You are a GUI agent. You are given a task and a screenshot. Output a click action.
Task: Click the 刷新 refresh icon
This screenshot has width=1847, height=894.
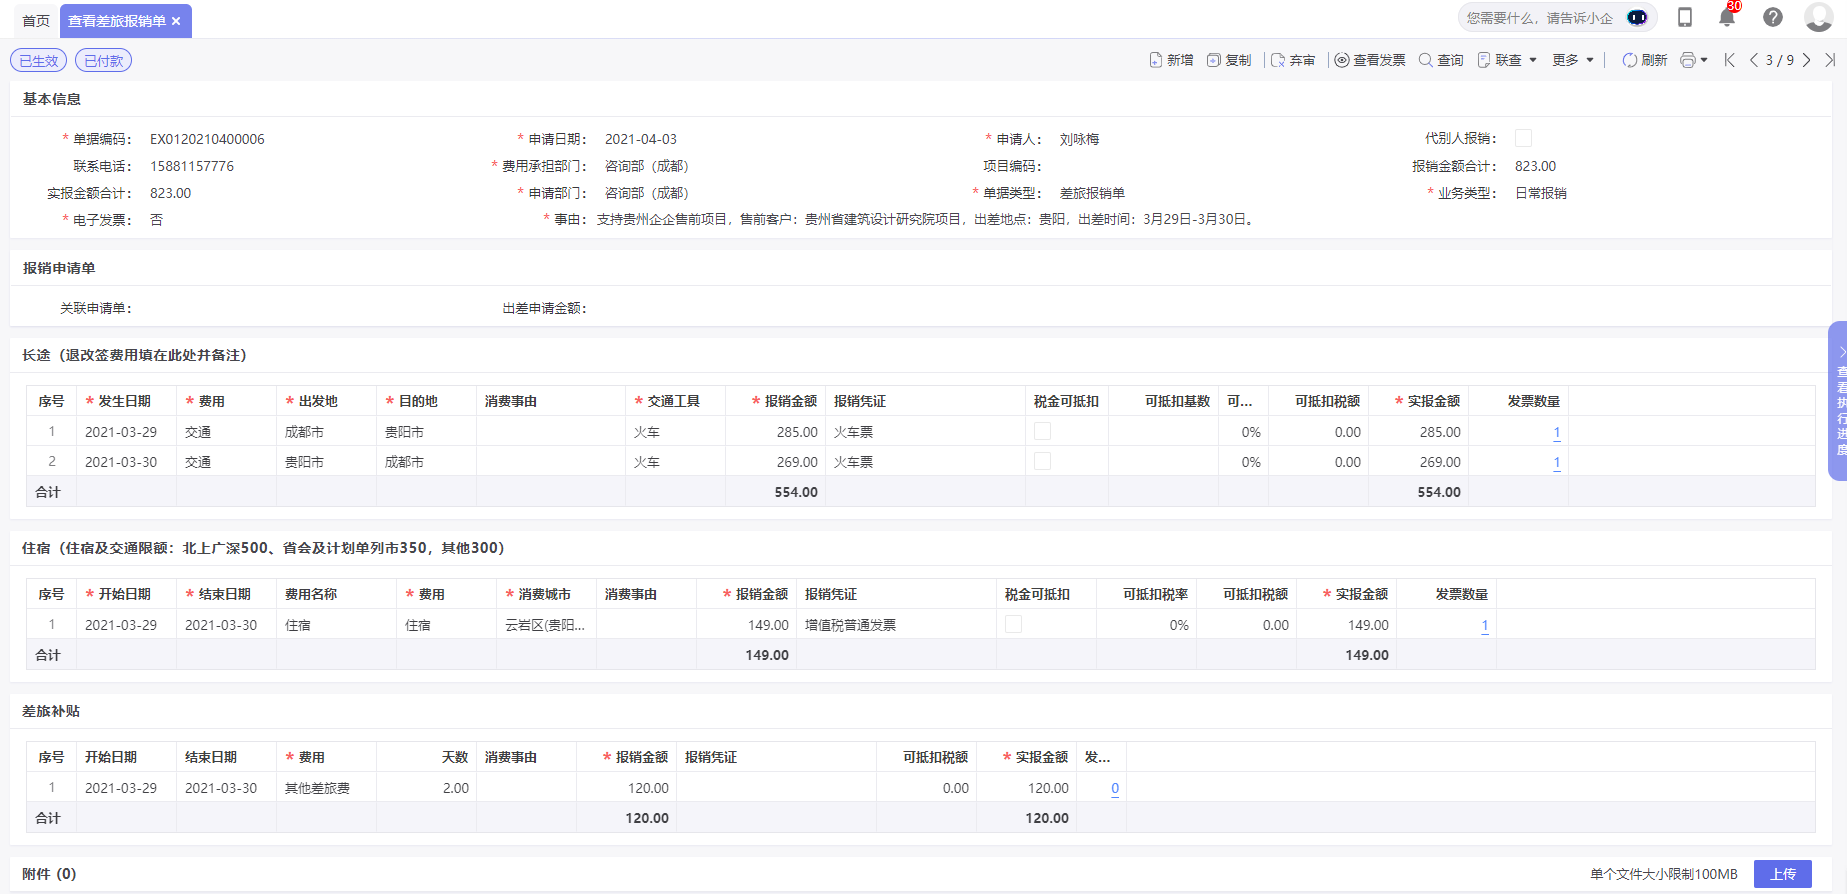tap(1644, 60)
